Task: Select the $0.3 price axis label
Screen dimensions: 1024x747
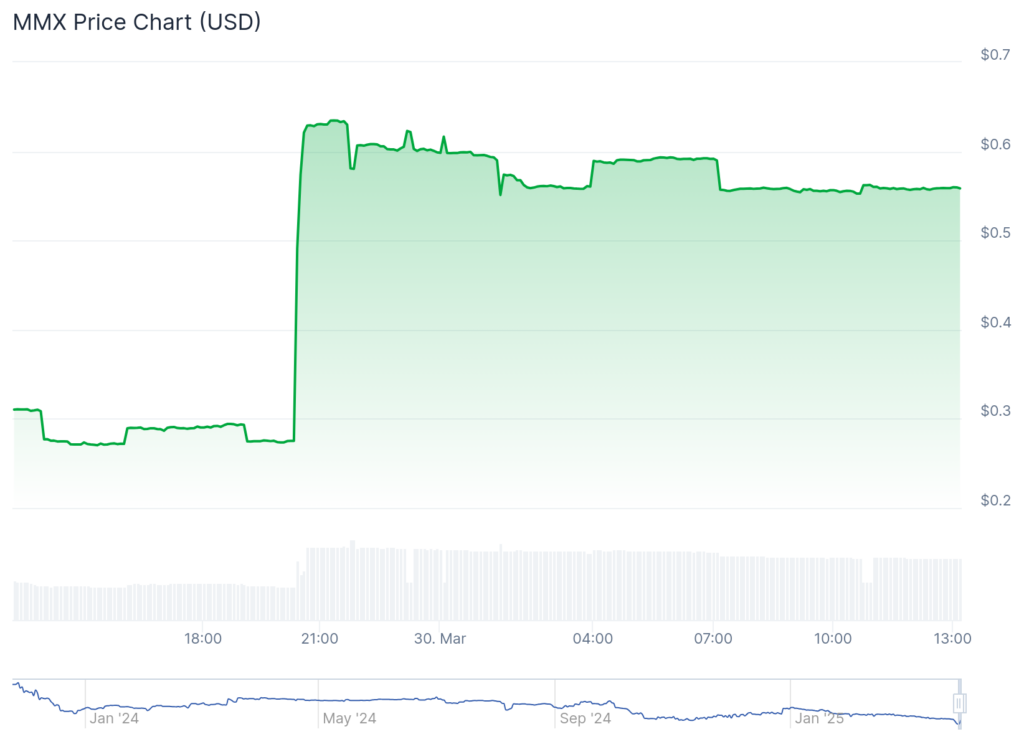Action: click(x=994, y=411)
